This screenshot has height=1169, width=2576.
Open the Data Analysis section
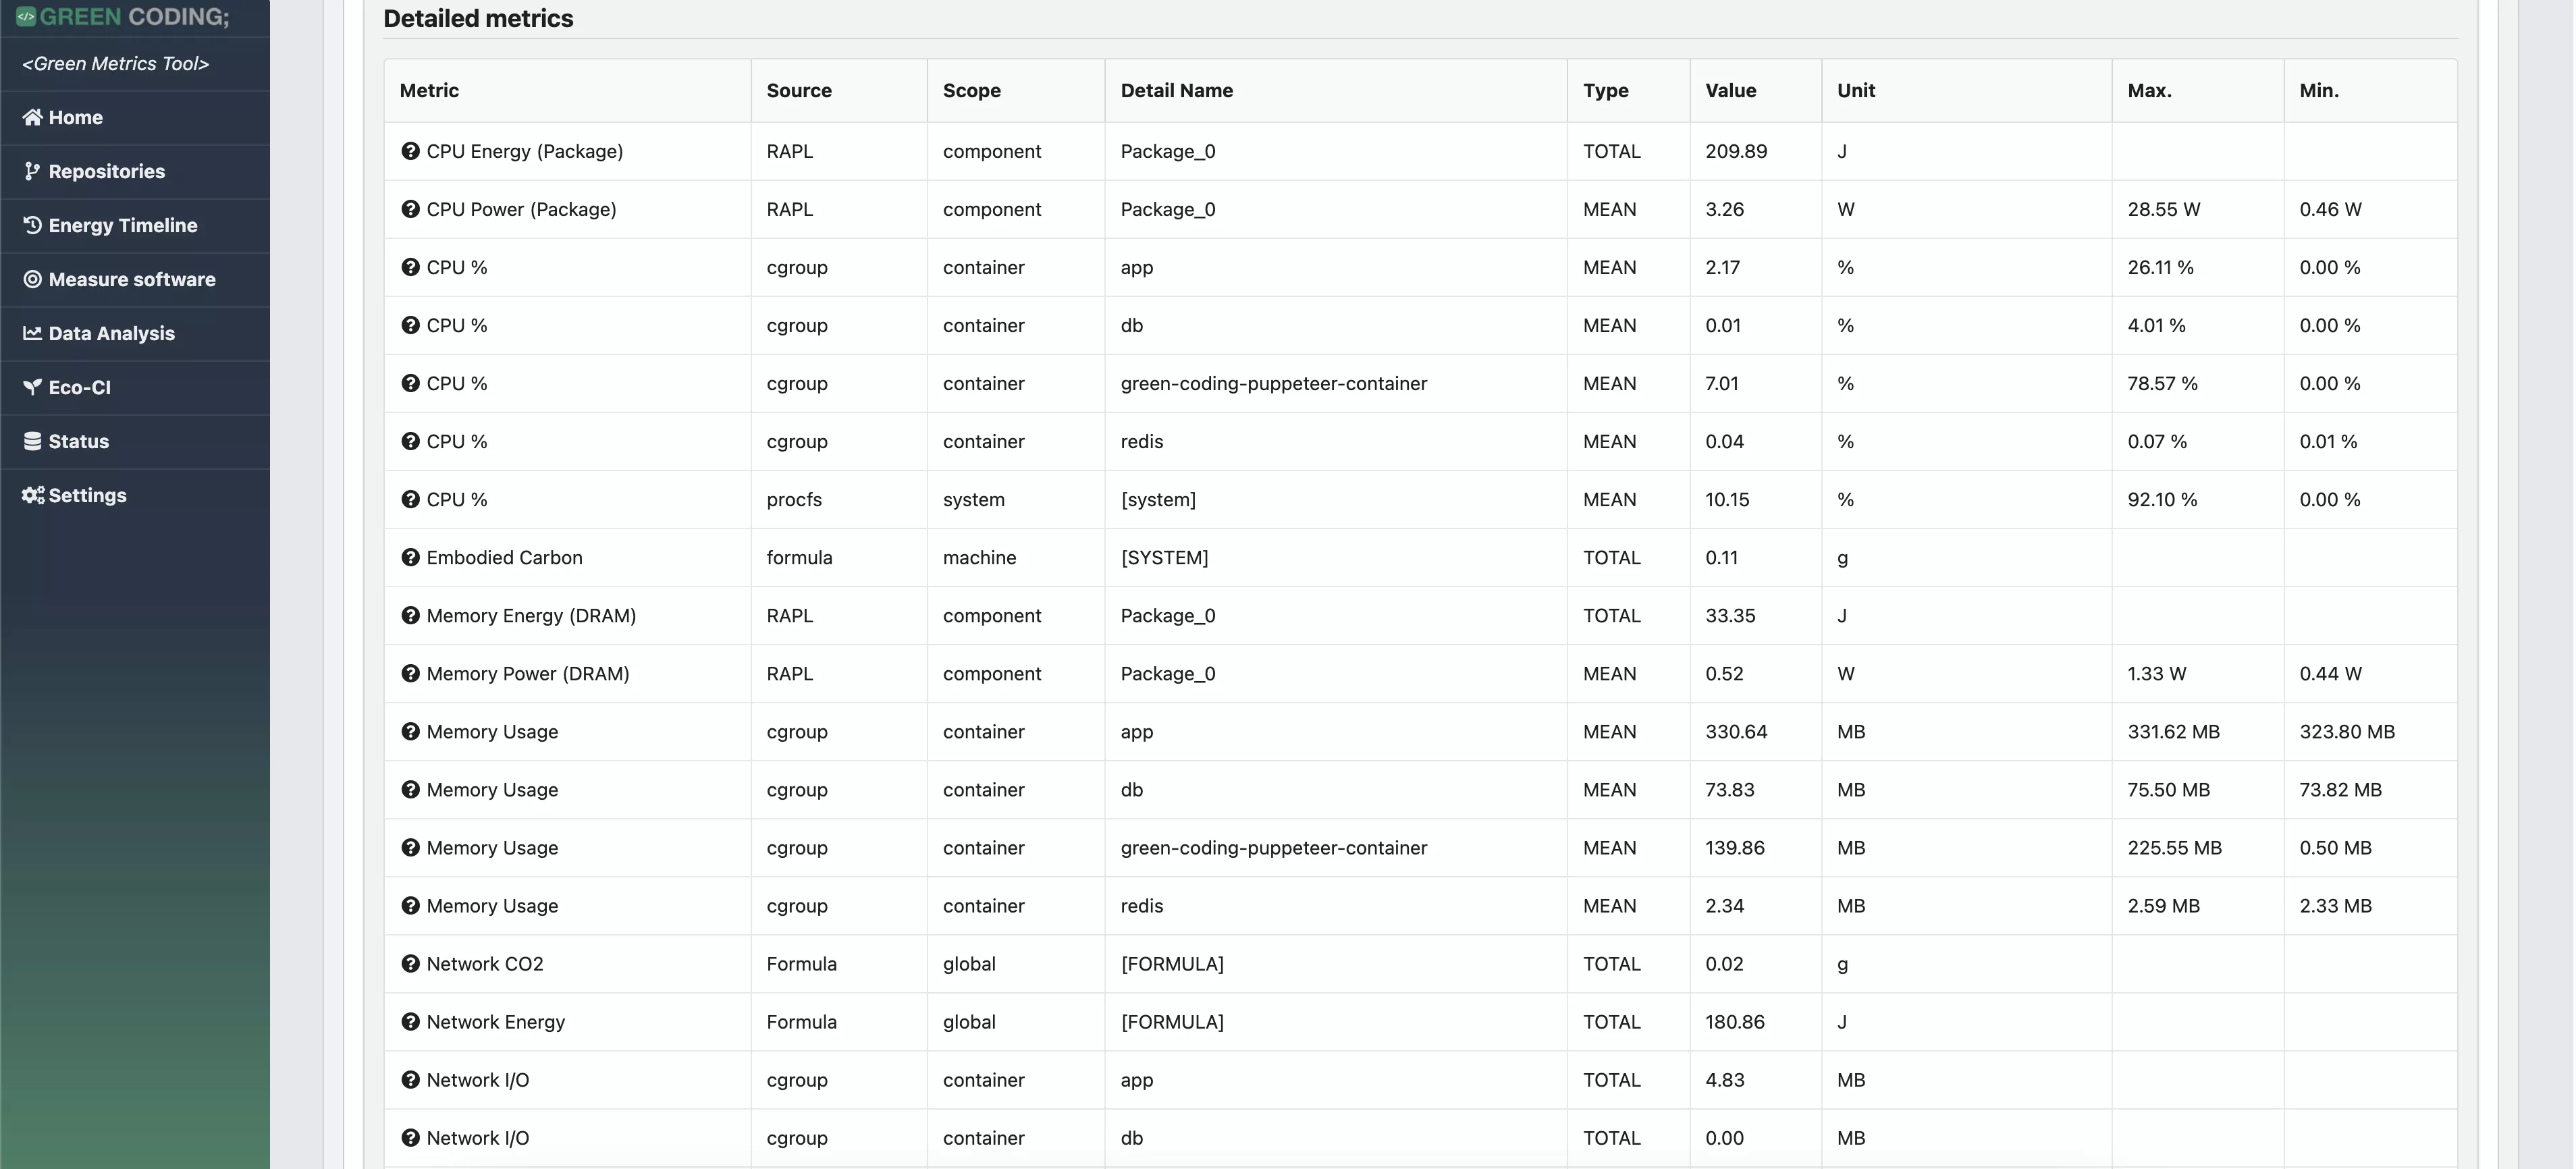[x=111, y=333]
